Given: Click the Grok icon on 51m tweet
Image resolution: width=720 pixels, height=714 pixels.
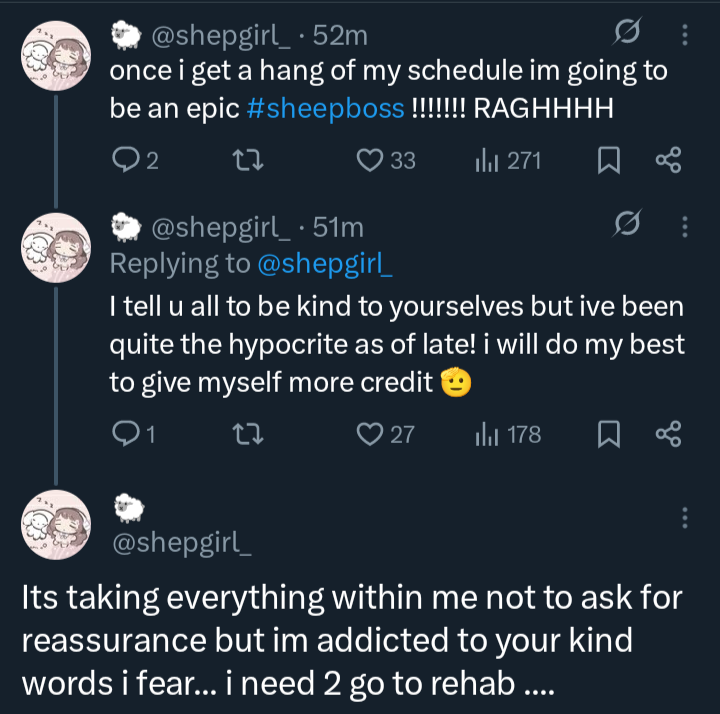Looking at the screenshot, I should click(x=626, y=228).
